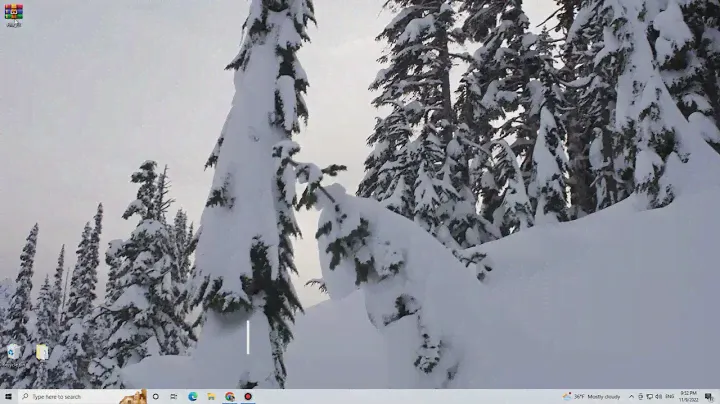
Task: Open Cortana from the taskbar
Action: tap(155, 396)
